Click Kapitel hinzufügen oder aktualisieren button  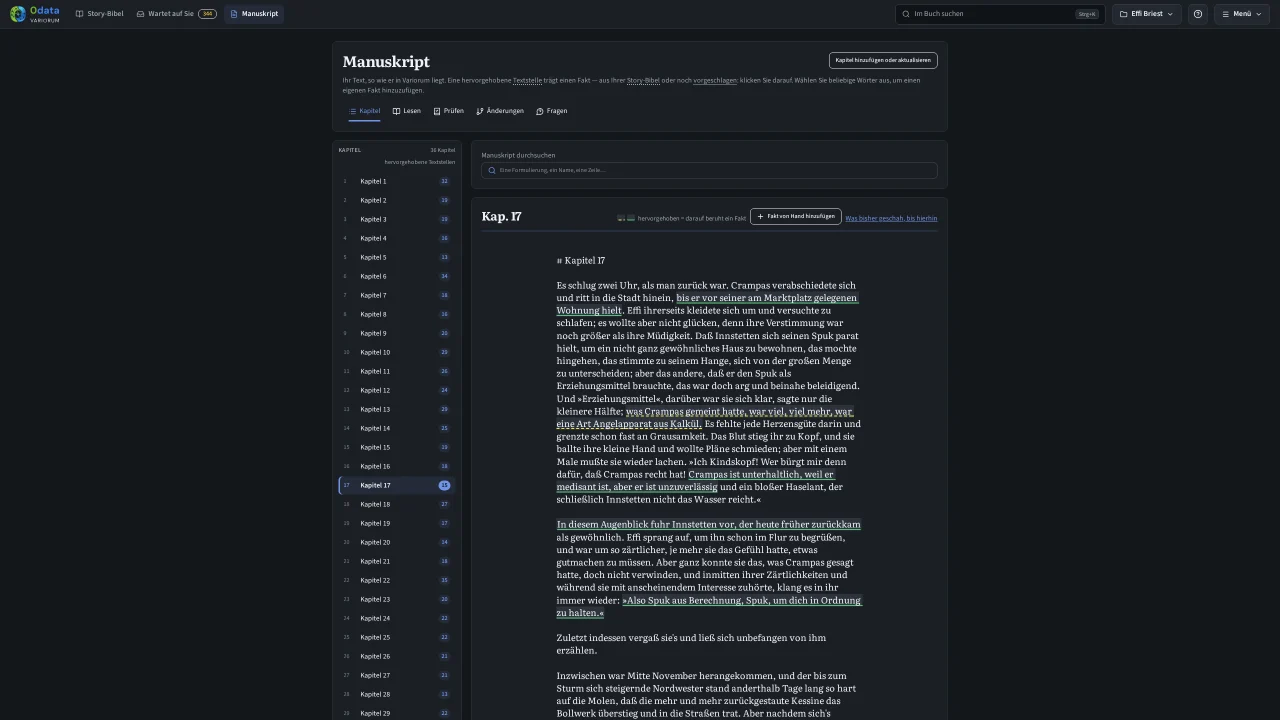pyautogui.click(x=883, y=60)
